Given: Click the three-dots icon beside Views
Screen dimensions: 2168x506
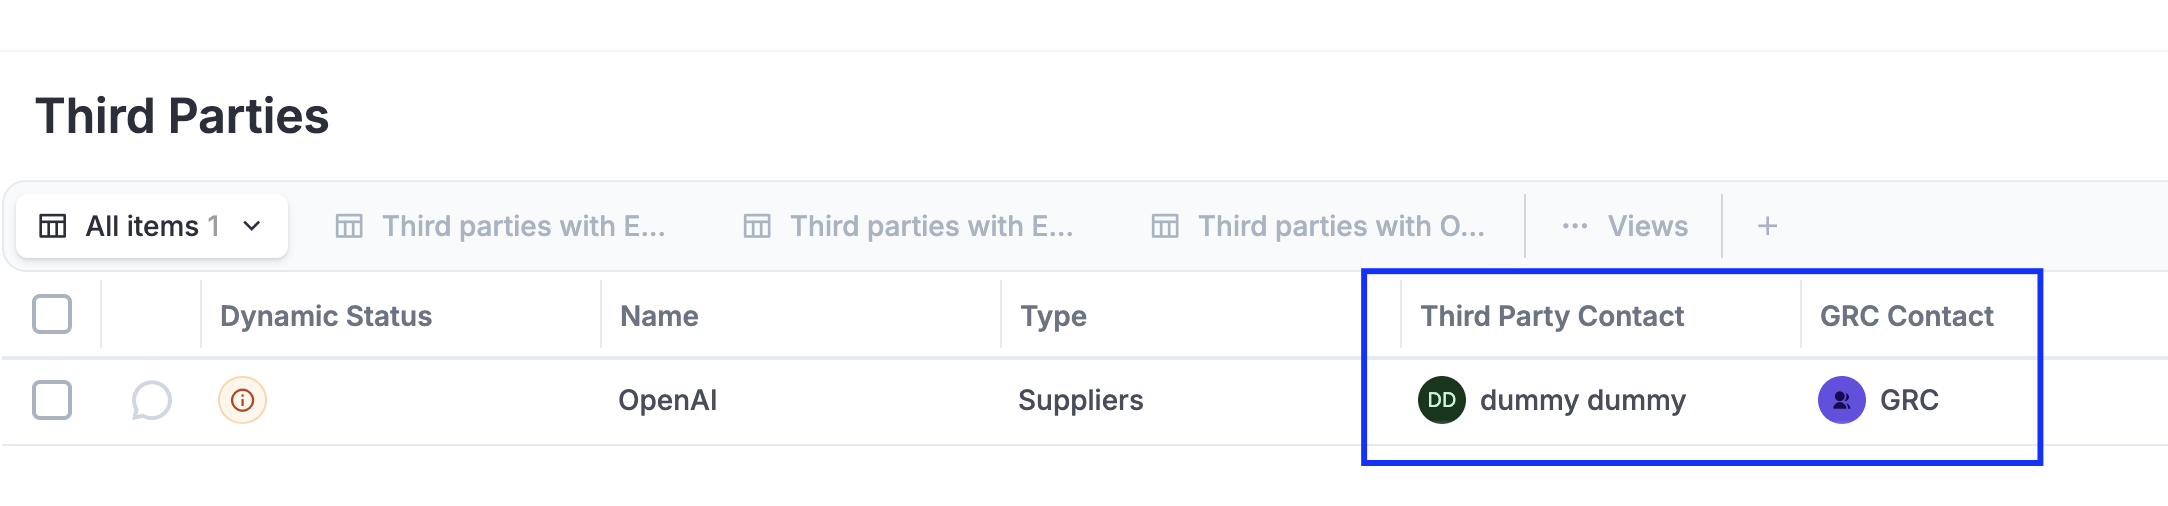Looking at the screenshot, I should pyautogui.click(x=1574, y=226).
